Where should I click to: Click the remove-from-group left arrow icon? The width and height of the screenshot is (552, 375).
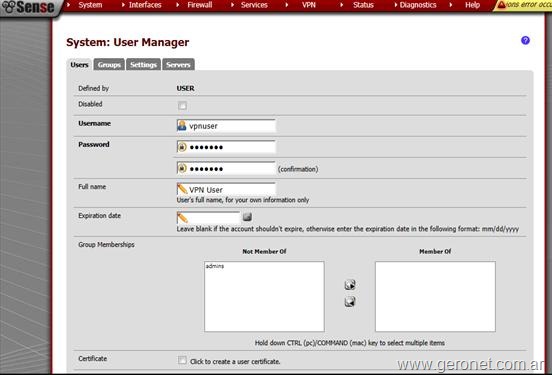pos(350,301)
